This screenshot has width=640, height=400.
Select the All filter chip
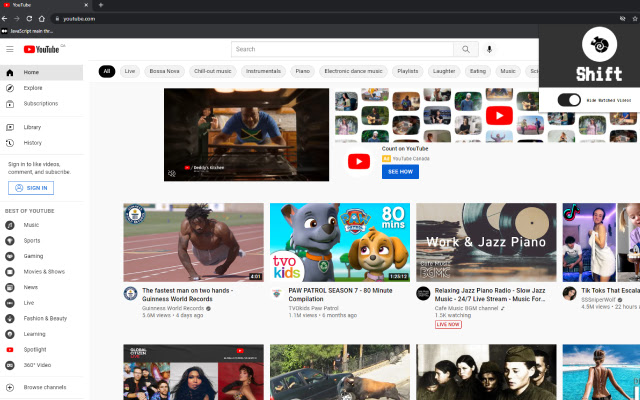(x=107, y=71)
